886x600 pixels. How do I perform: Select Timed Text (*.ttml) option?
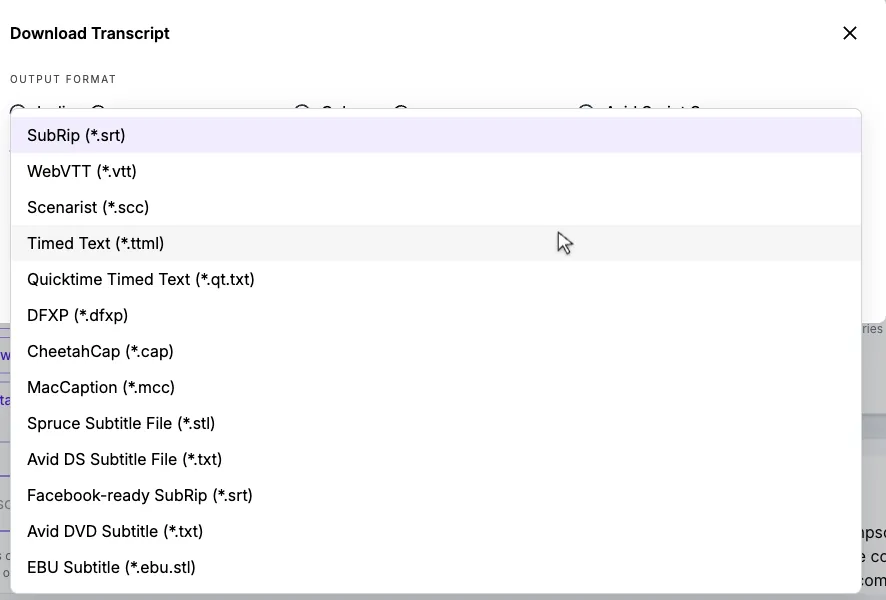436,243
